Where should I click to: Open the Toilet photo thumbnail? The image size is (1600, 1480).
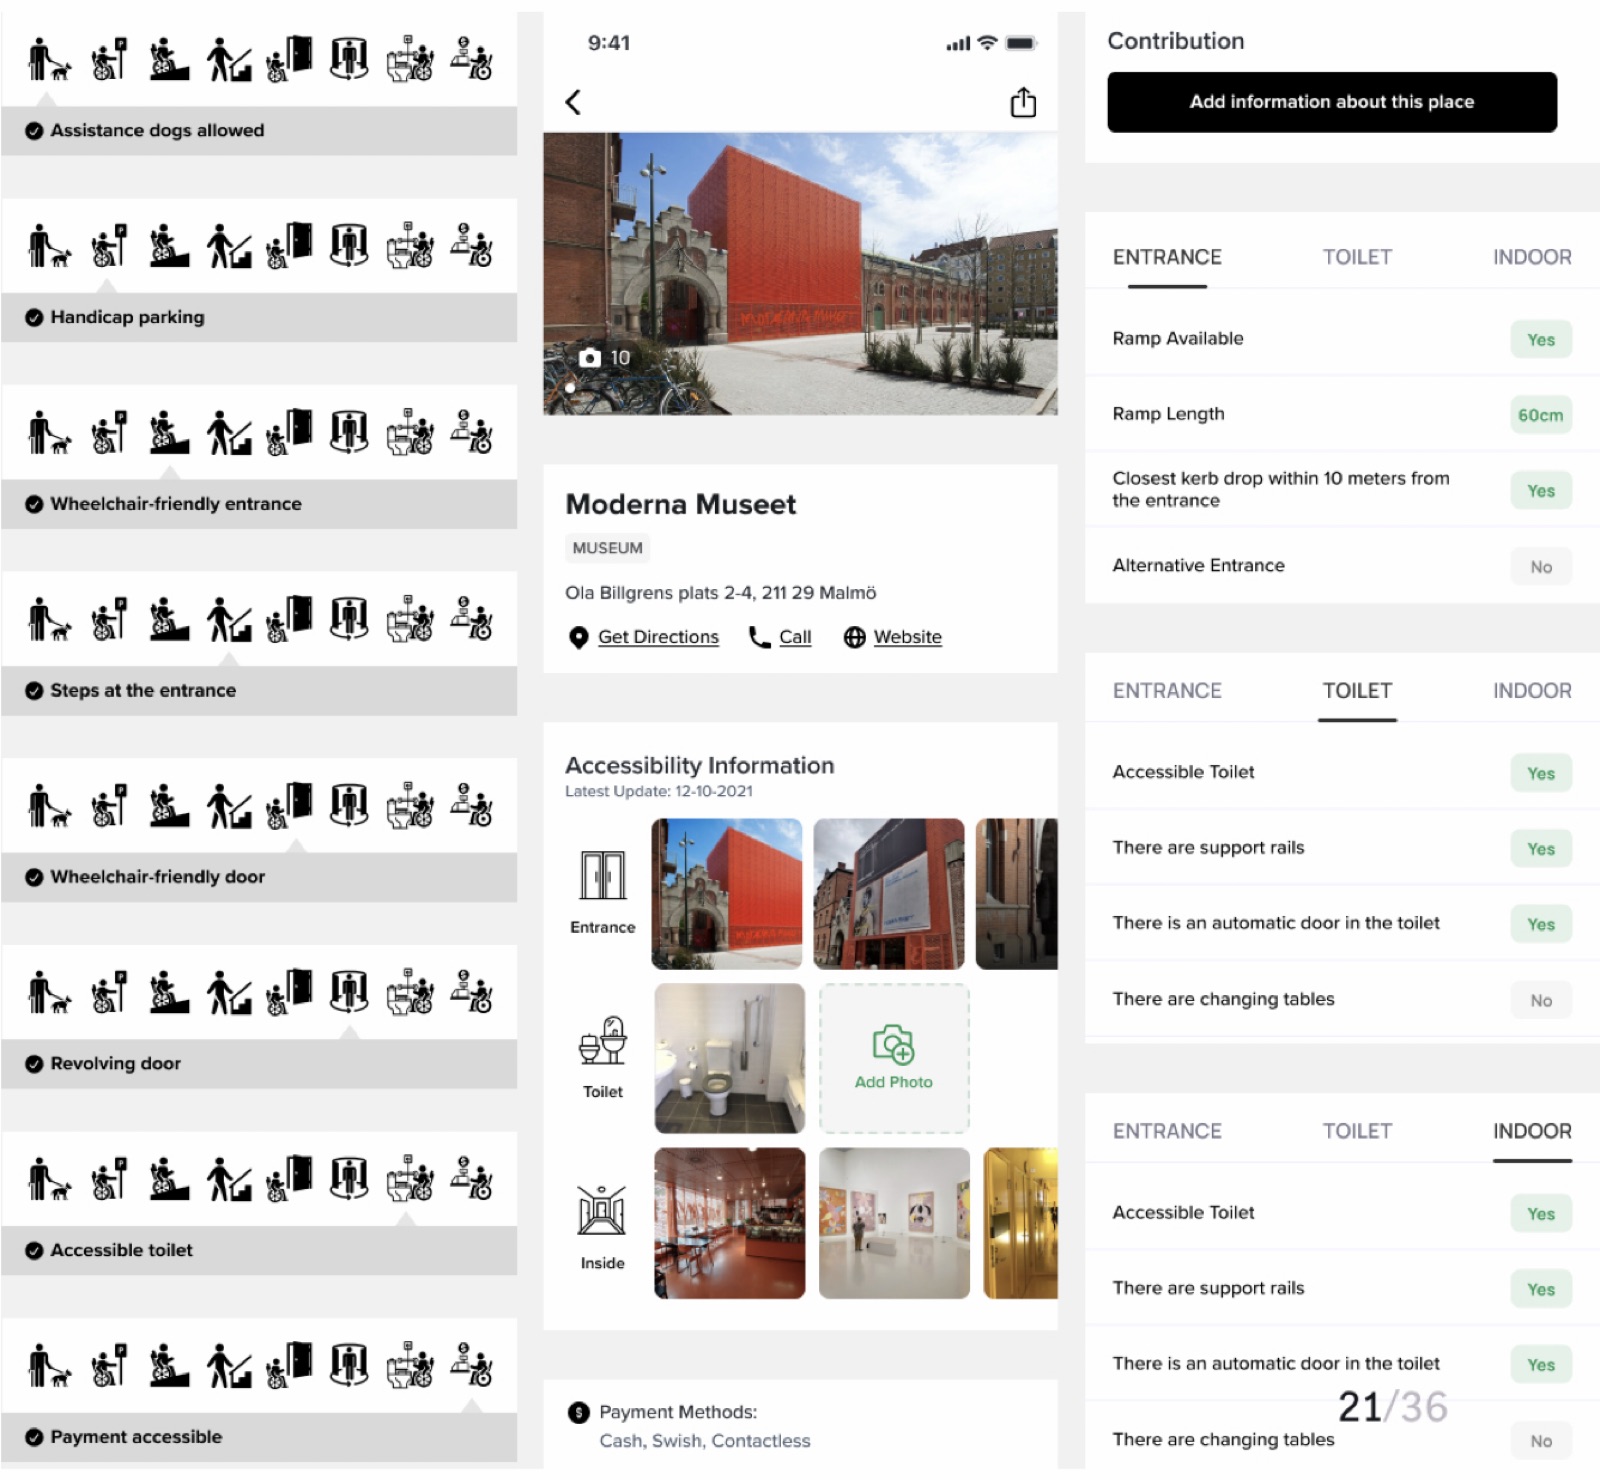(730, 1058)
